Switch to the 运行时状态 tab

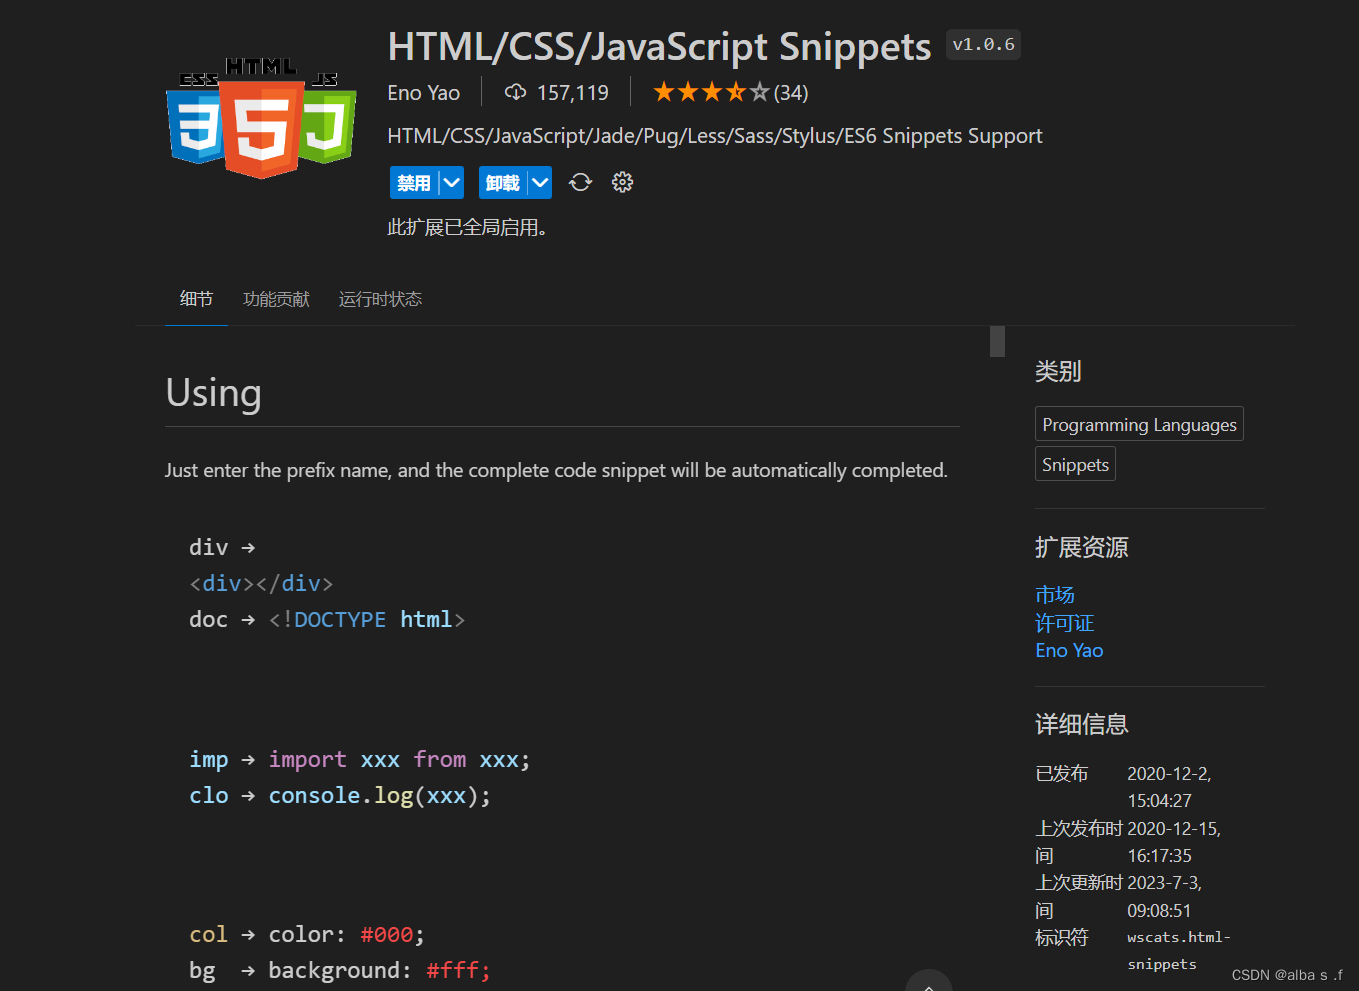click(380, 299)
